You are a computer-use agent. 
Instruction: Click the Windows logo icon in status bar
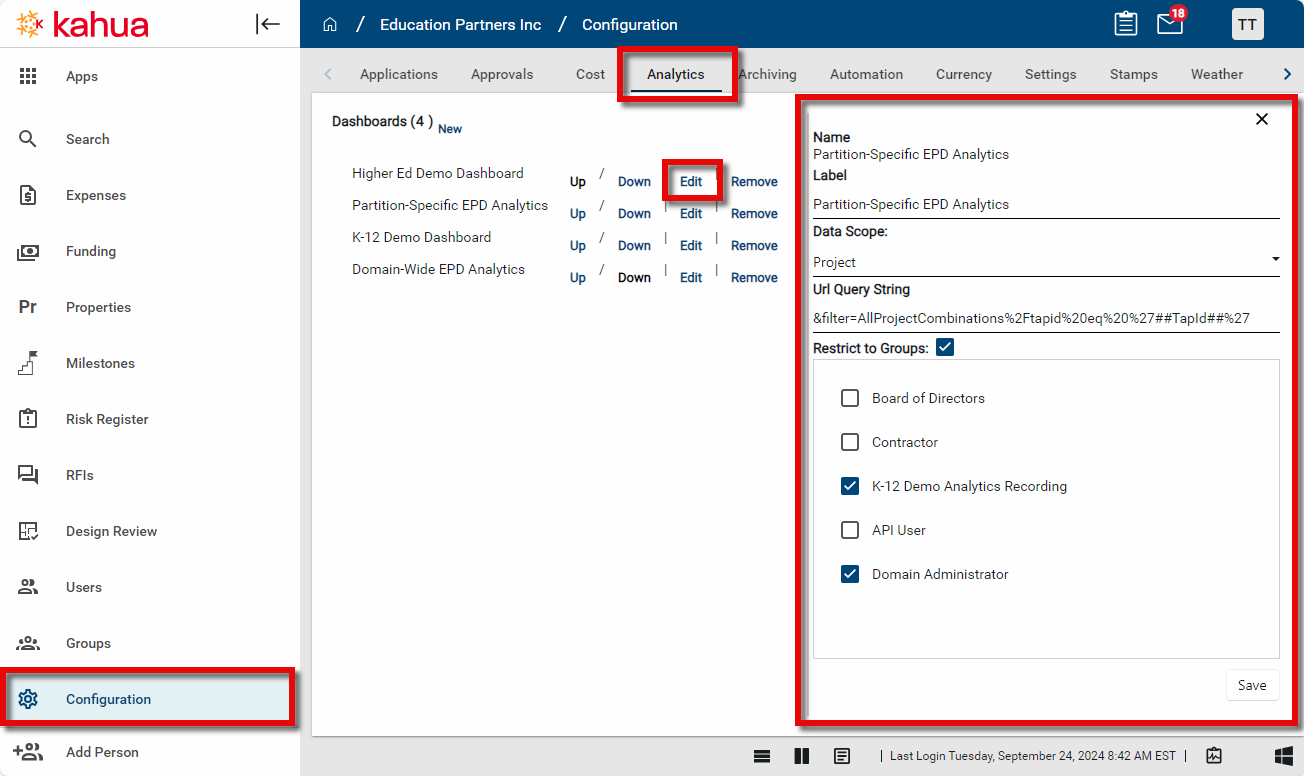(1283, 756)
